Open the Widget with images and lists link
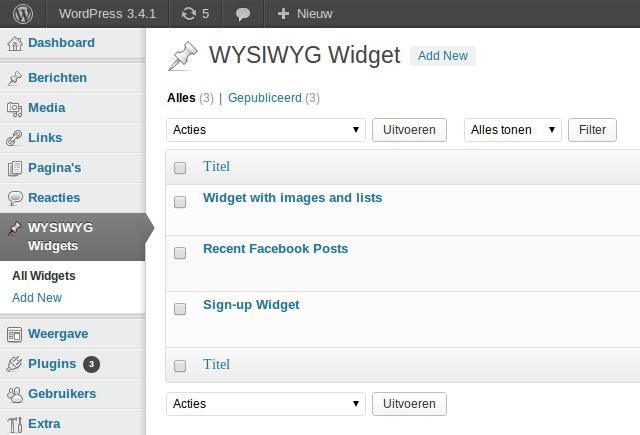 point(292,198)
